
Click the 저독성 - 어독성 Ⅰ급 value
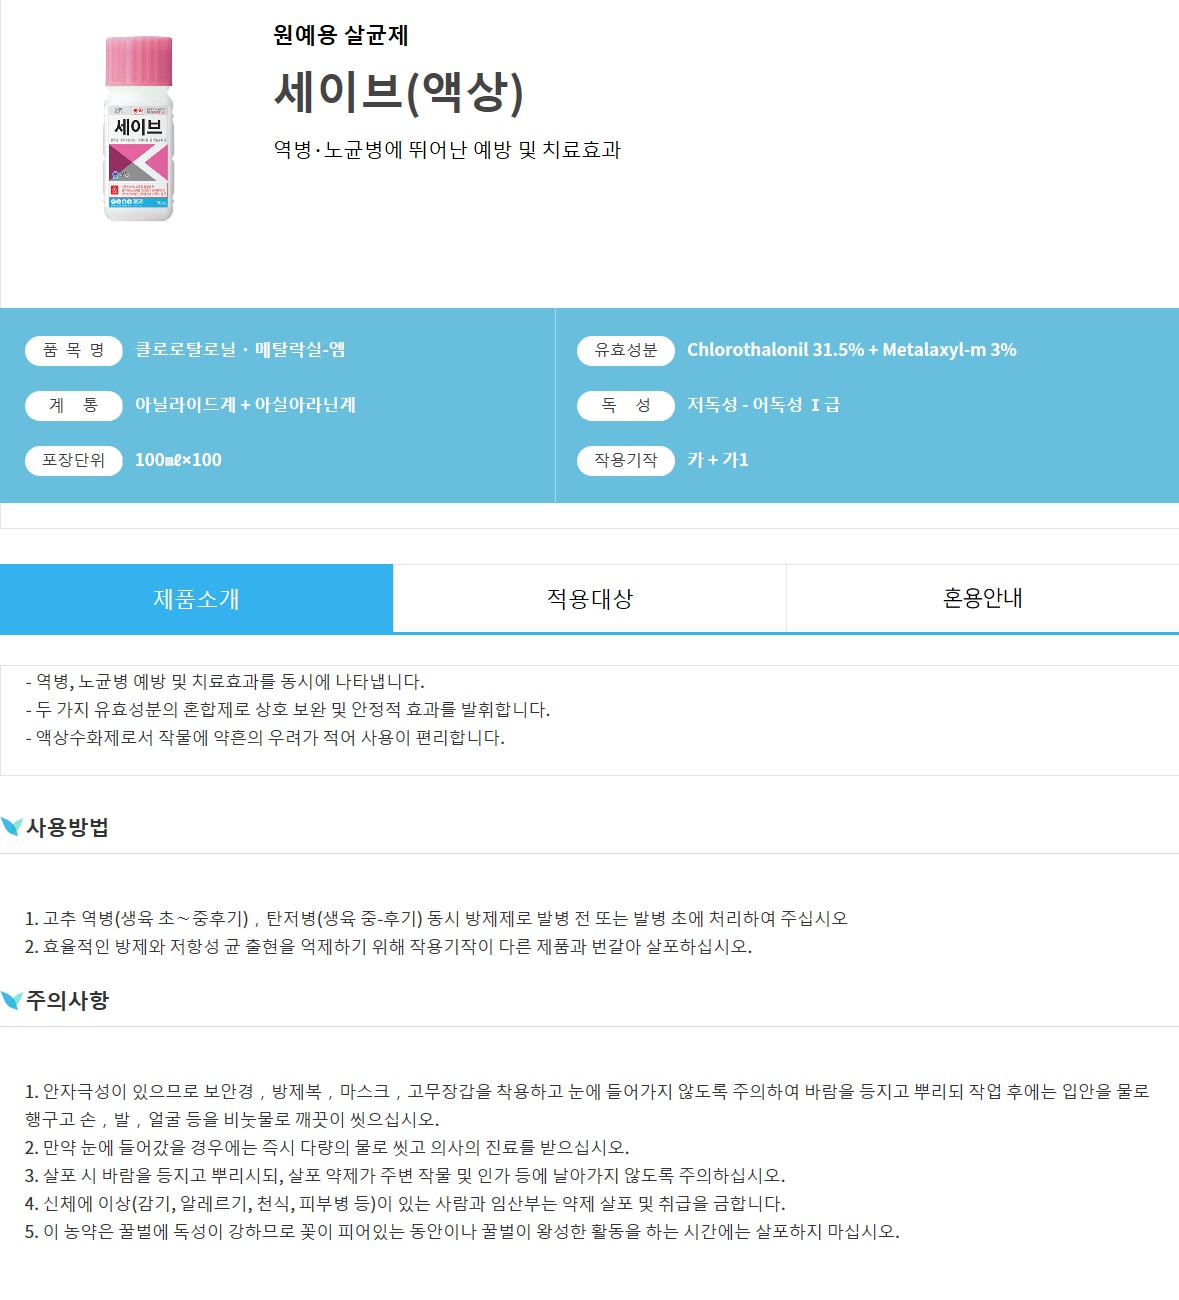pyautogui.click(x=763, y=405)
